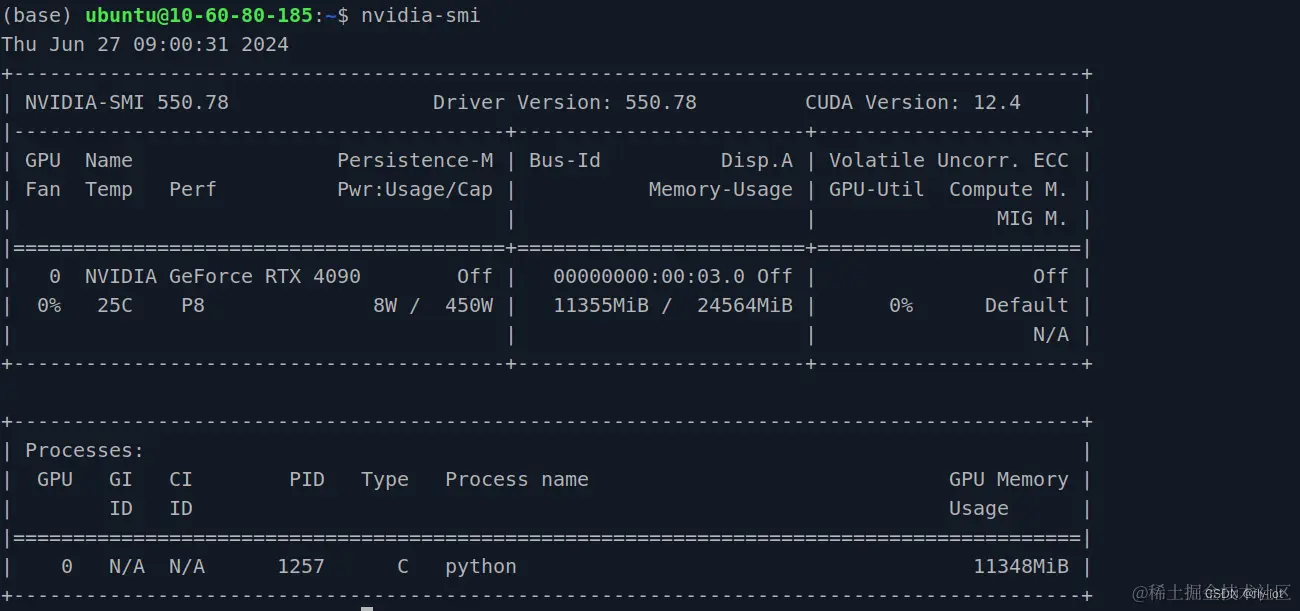Viewport: 1300px width, 611px height.
Task: Click the 11355MiB memory used value
Action: pyautogui.click(x=601, y=306)
